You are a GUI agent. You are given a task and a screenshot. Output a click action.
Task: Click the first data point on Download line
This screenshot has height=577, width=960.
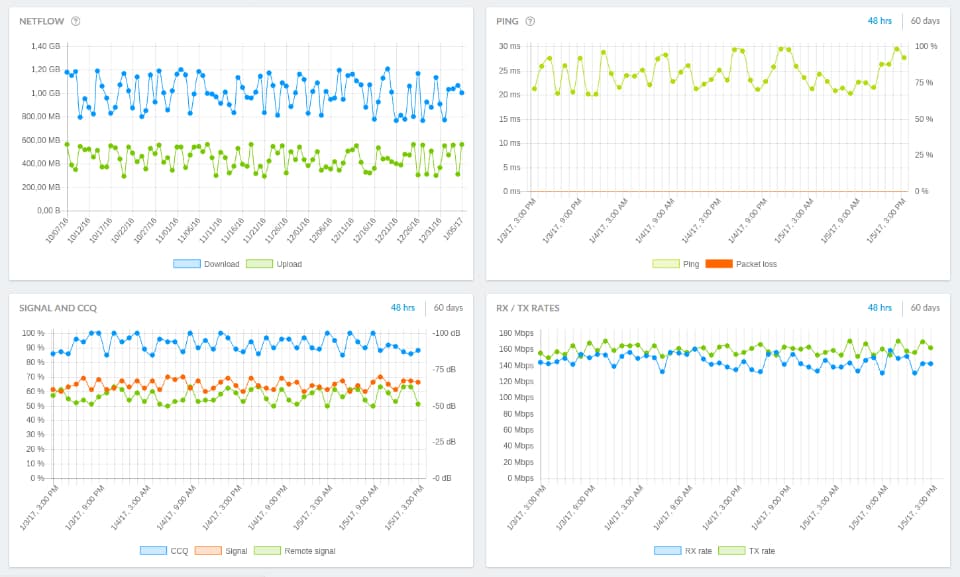tap(67, 72)
